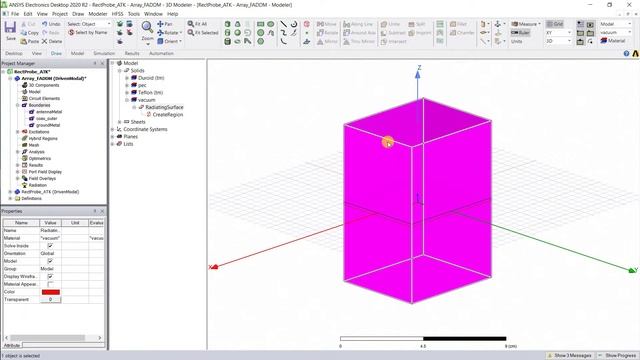This screenshot has height=360, width=640.
Task: Click the Units button
Action: click(x=516, y=41)
